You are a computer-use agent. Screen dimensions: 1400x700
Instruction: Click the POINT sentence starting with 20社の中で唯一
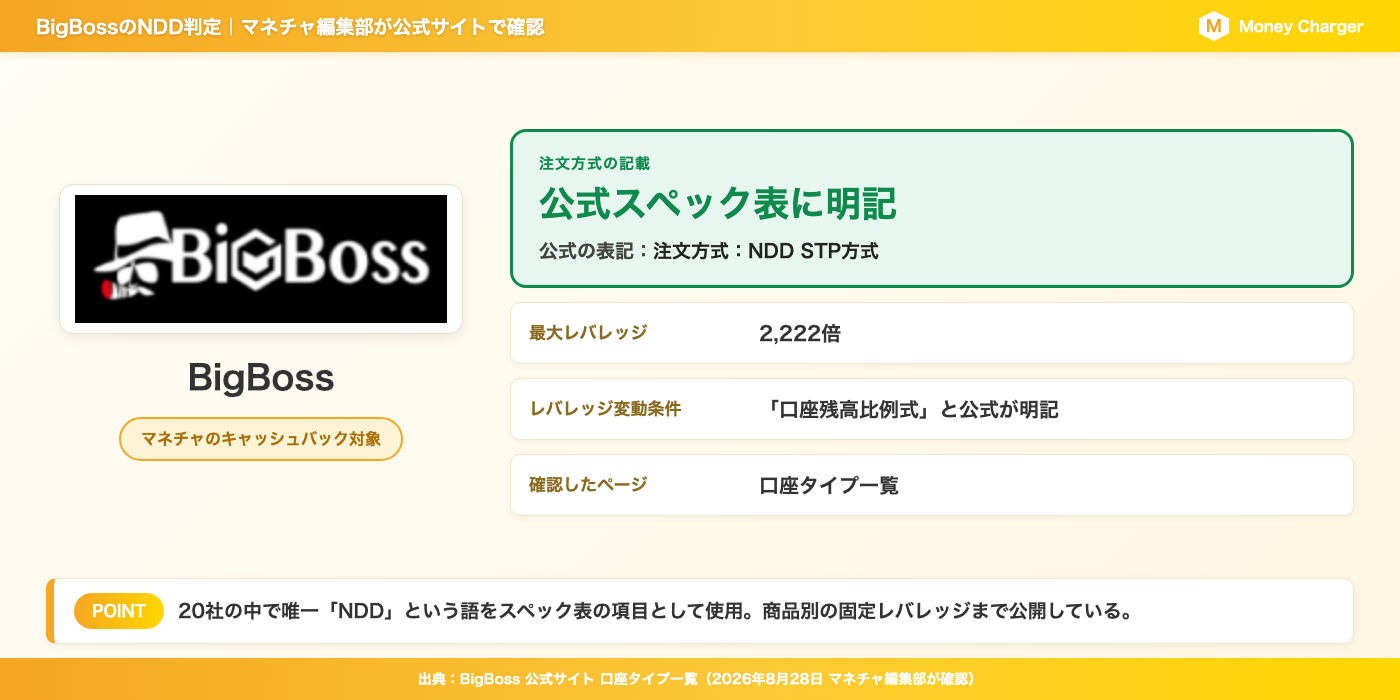point(656,611)
